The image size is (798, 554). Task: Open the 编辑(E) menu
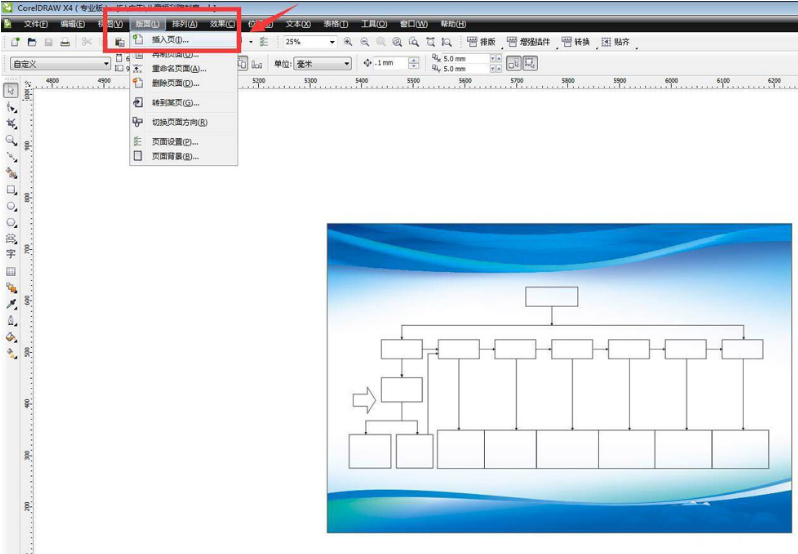tap(73, 24)
